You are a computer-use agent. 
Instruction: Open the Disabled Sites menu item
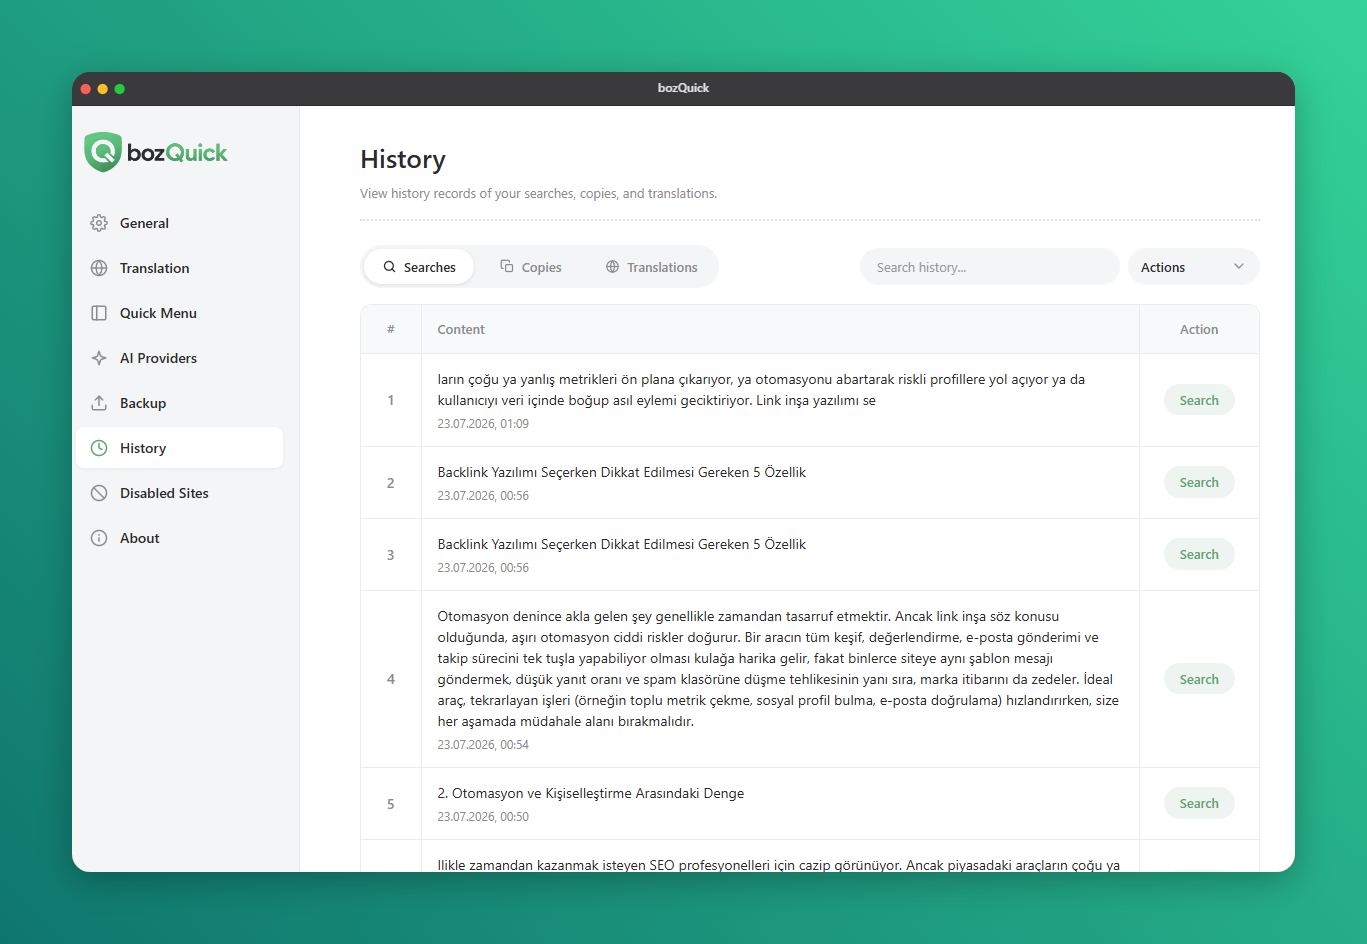[x=180, y=493]
